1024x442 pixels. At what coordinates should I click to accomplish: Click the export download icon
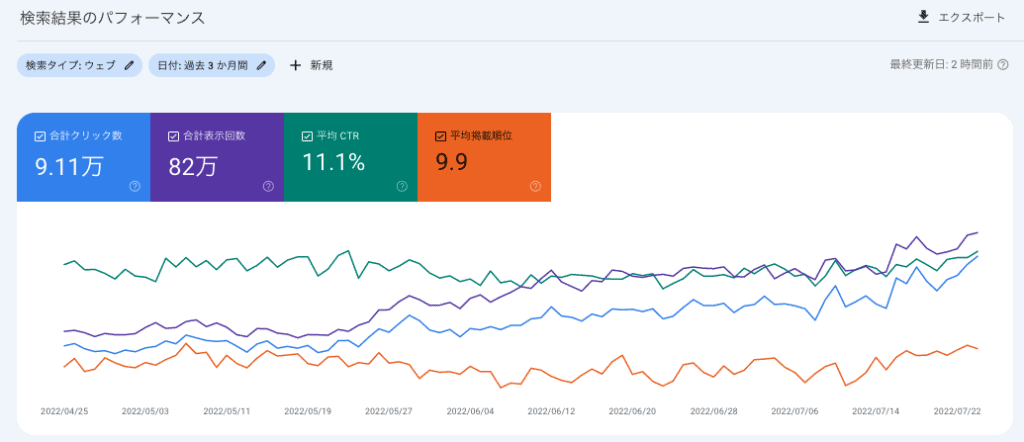923,18
